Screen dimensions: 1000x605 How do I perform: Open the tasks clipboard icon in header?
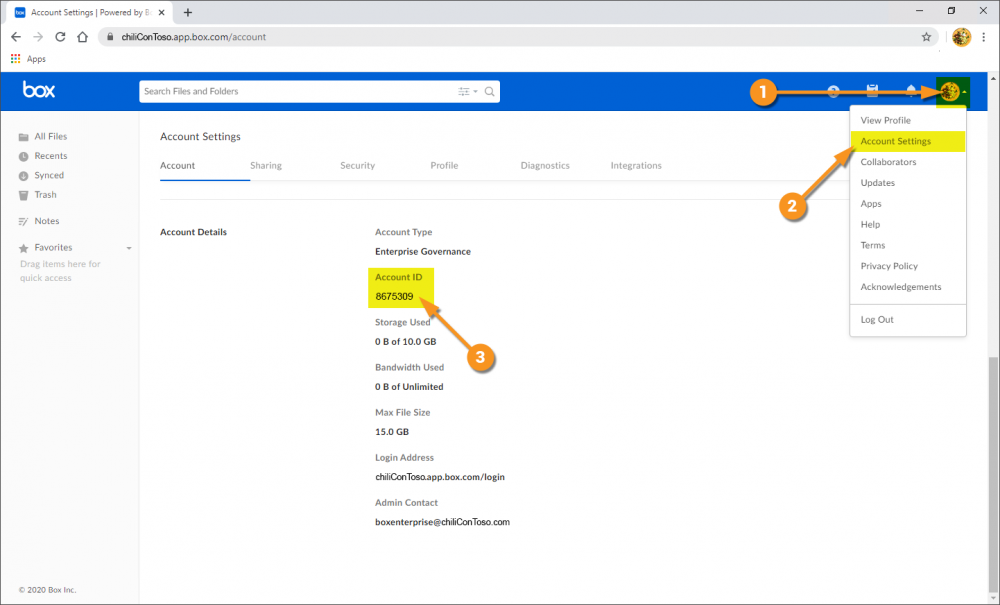tap(872, 91)
